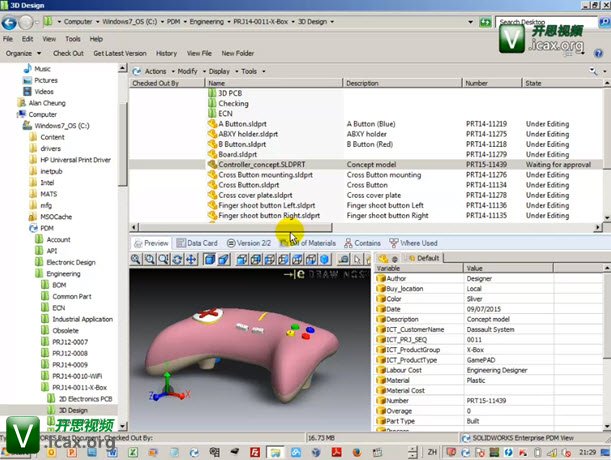Open the Actions dropdown menu

click(x=153, y=72)
